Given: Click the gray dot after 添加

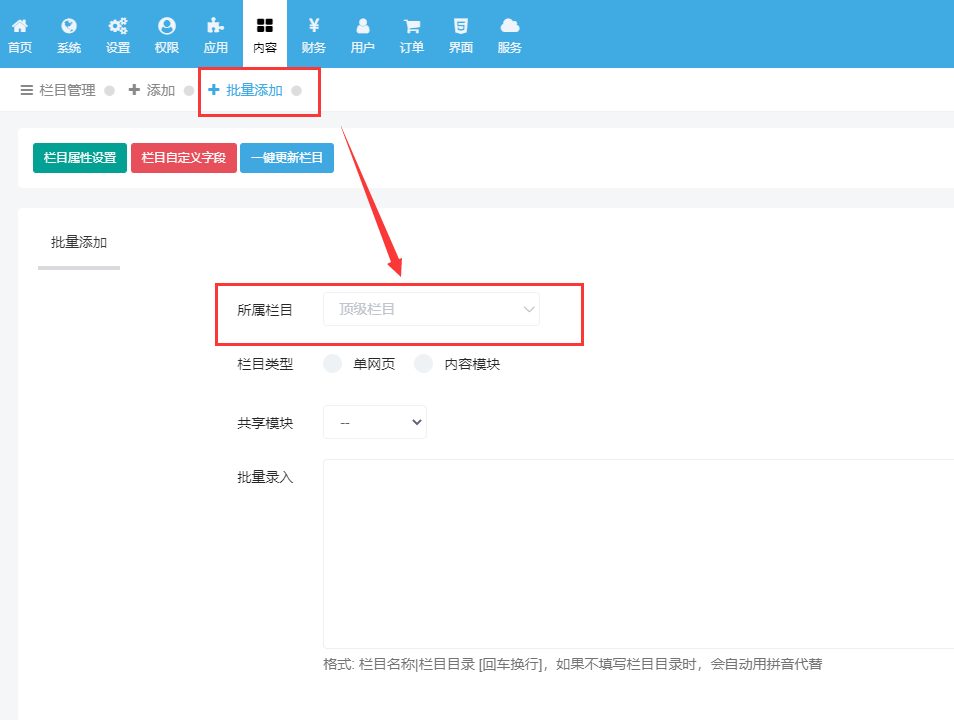Looking at the screenshot, I should tap(189, 91).
